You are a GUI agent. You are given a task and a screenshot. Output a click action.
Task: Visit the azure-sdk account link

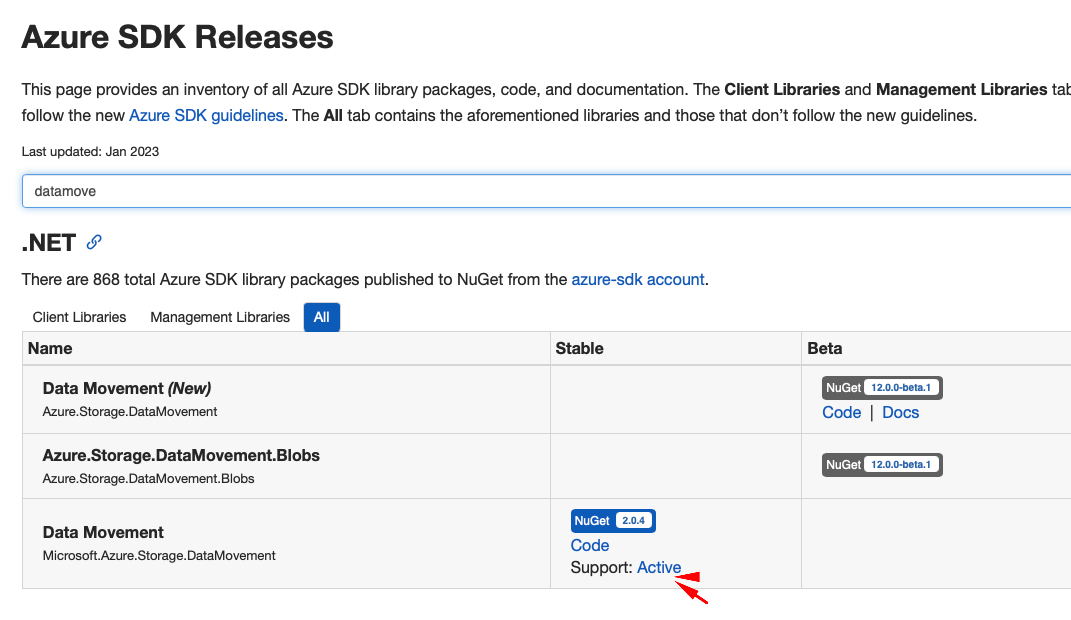click(638, 279)
